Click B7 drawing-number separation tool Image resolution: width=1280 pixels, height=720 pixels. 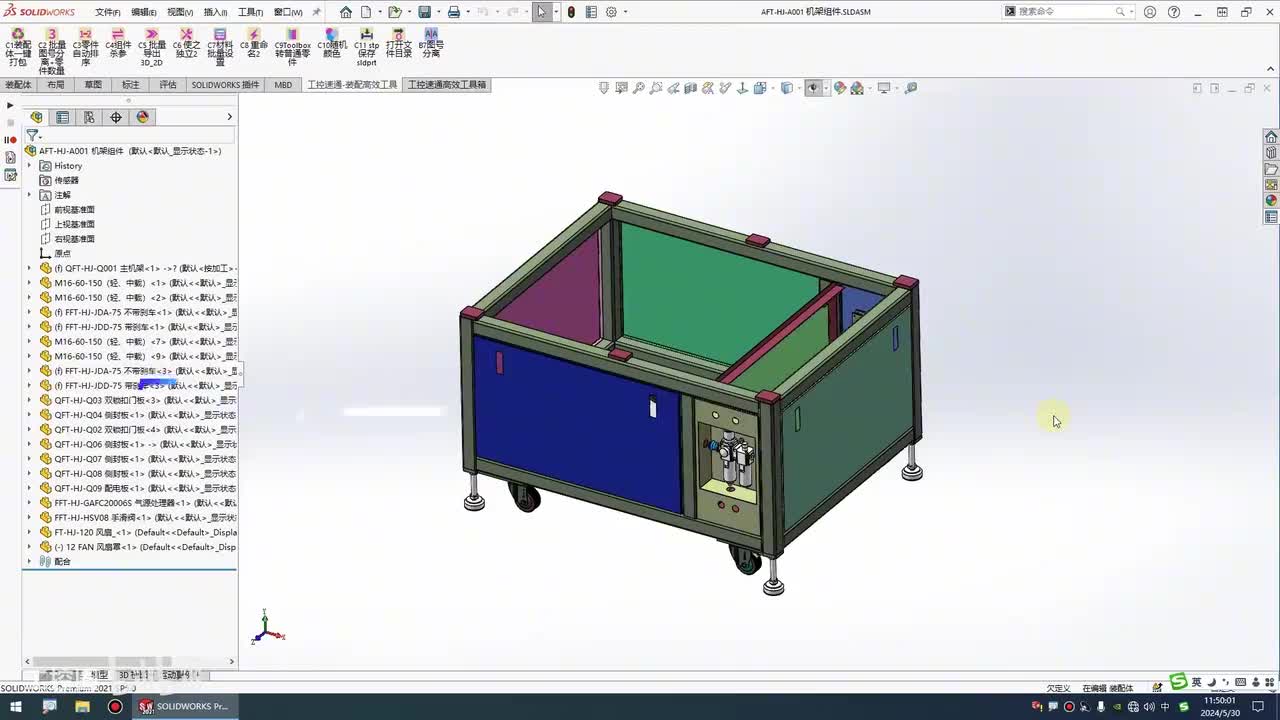pyautogui.click(x=431, y=43)
